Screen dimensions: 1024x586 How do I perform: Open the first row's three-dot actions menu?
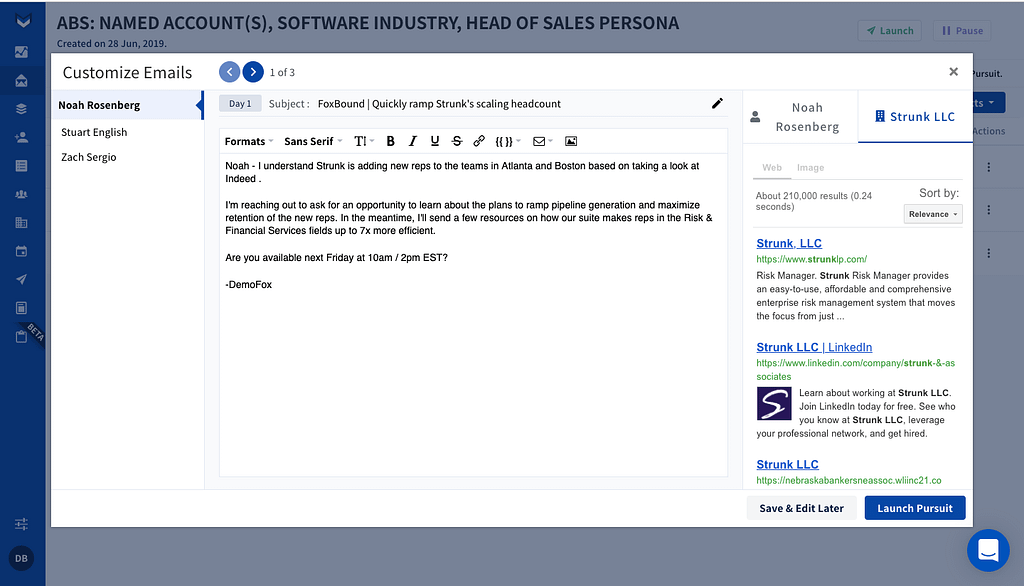point(989,167)
